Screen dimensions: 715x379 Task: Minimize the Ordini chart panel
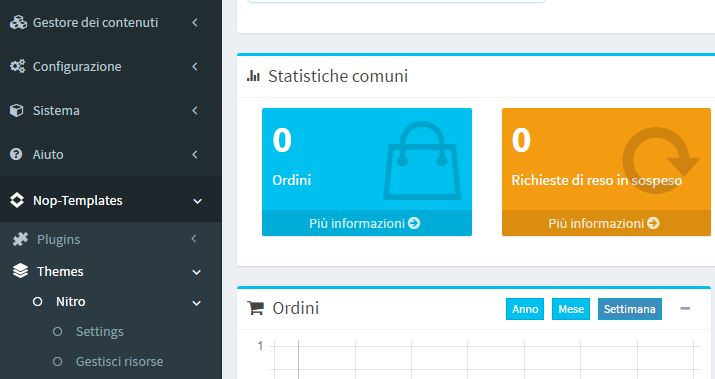(685, 308)
